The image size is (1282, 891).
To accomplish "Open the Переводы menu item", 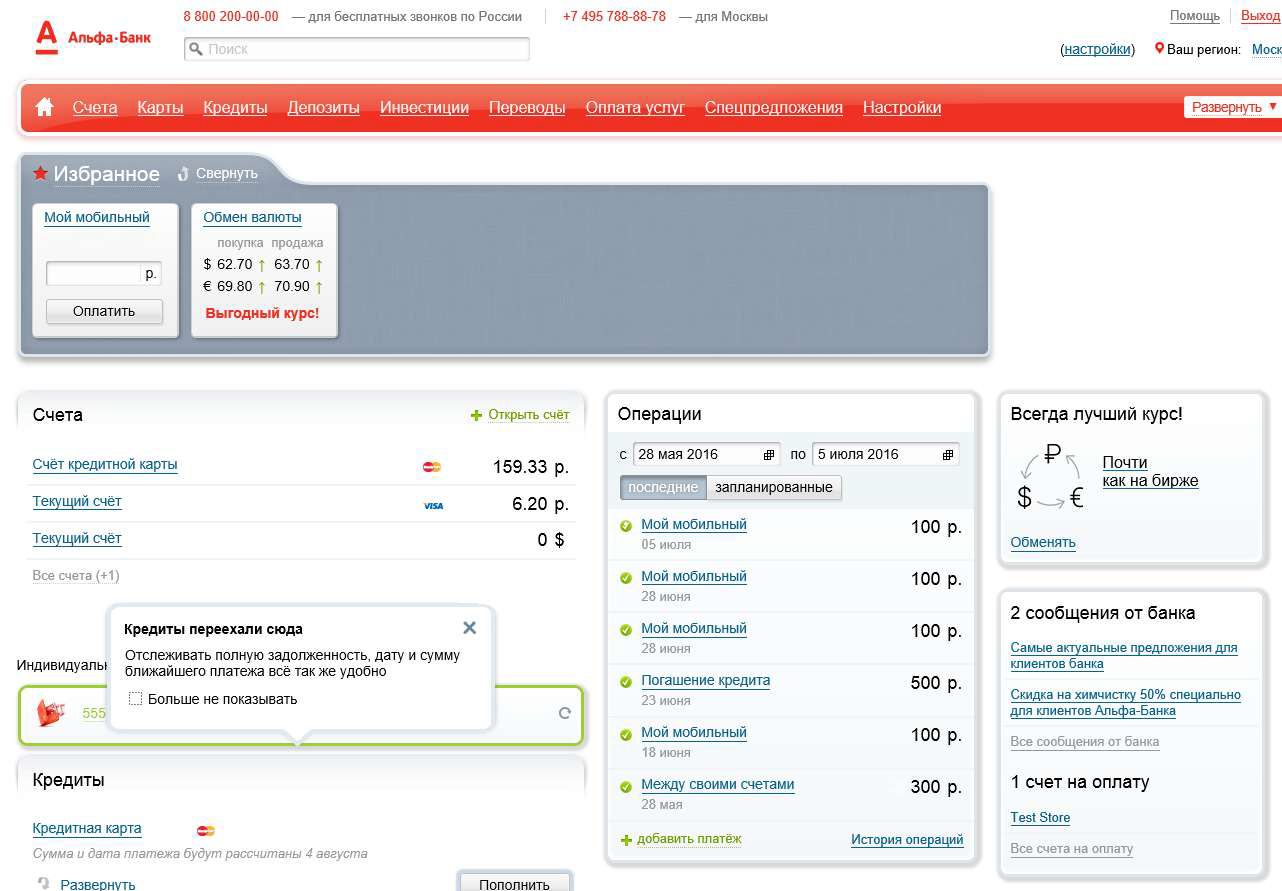I will [x=527, y=107].
